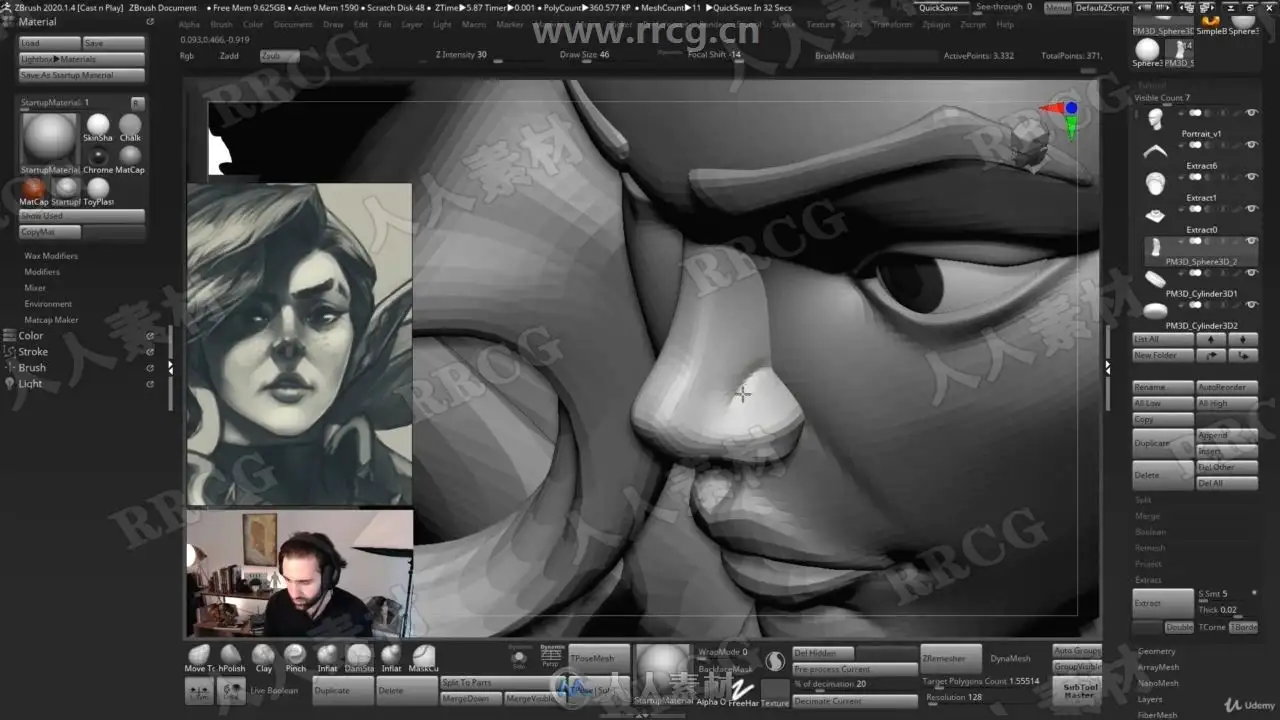Click the MergeDown button
Image resolution: width=1280 pixels, height=720 pixels.
[470, 698]
